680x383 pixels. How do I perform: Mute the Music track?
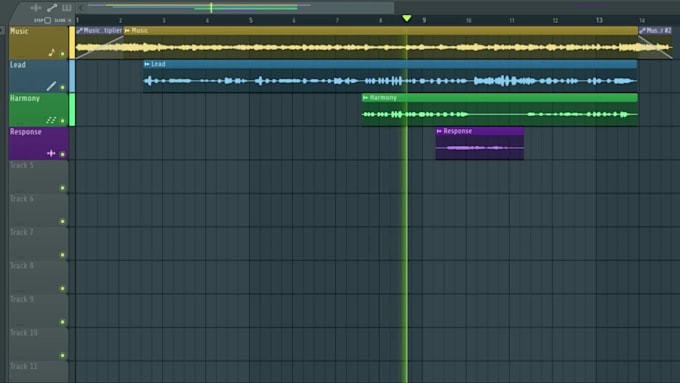[x=62, y=54]
